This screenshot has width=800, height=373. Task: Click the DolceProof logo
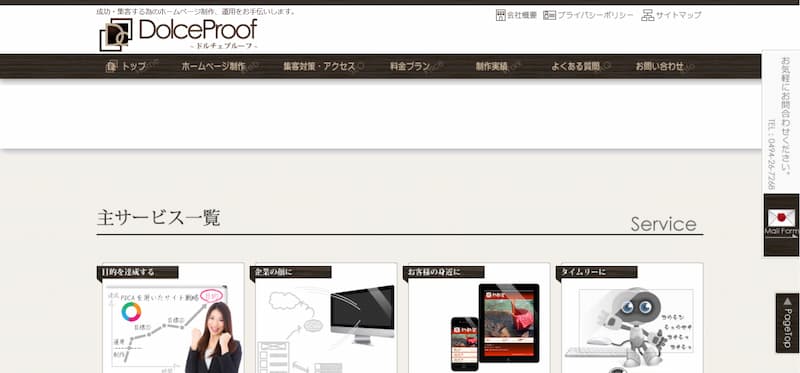point(178,34)
